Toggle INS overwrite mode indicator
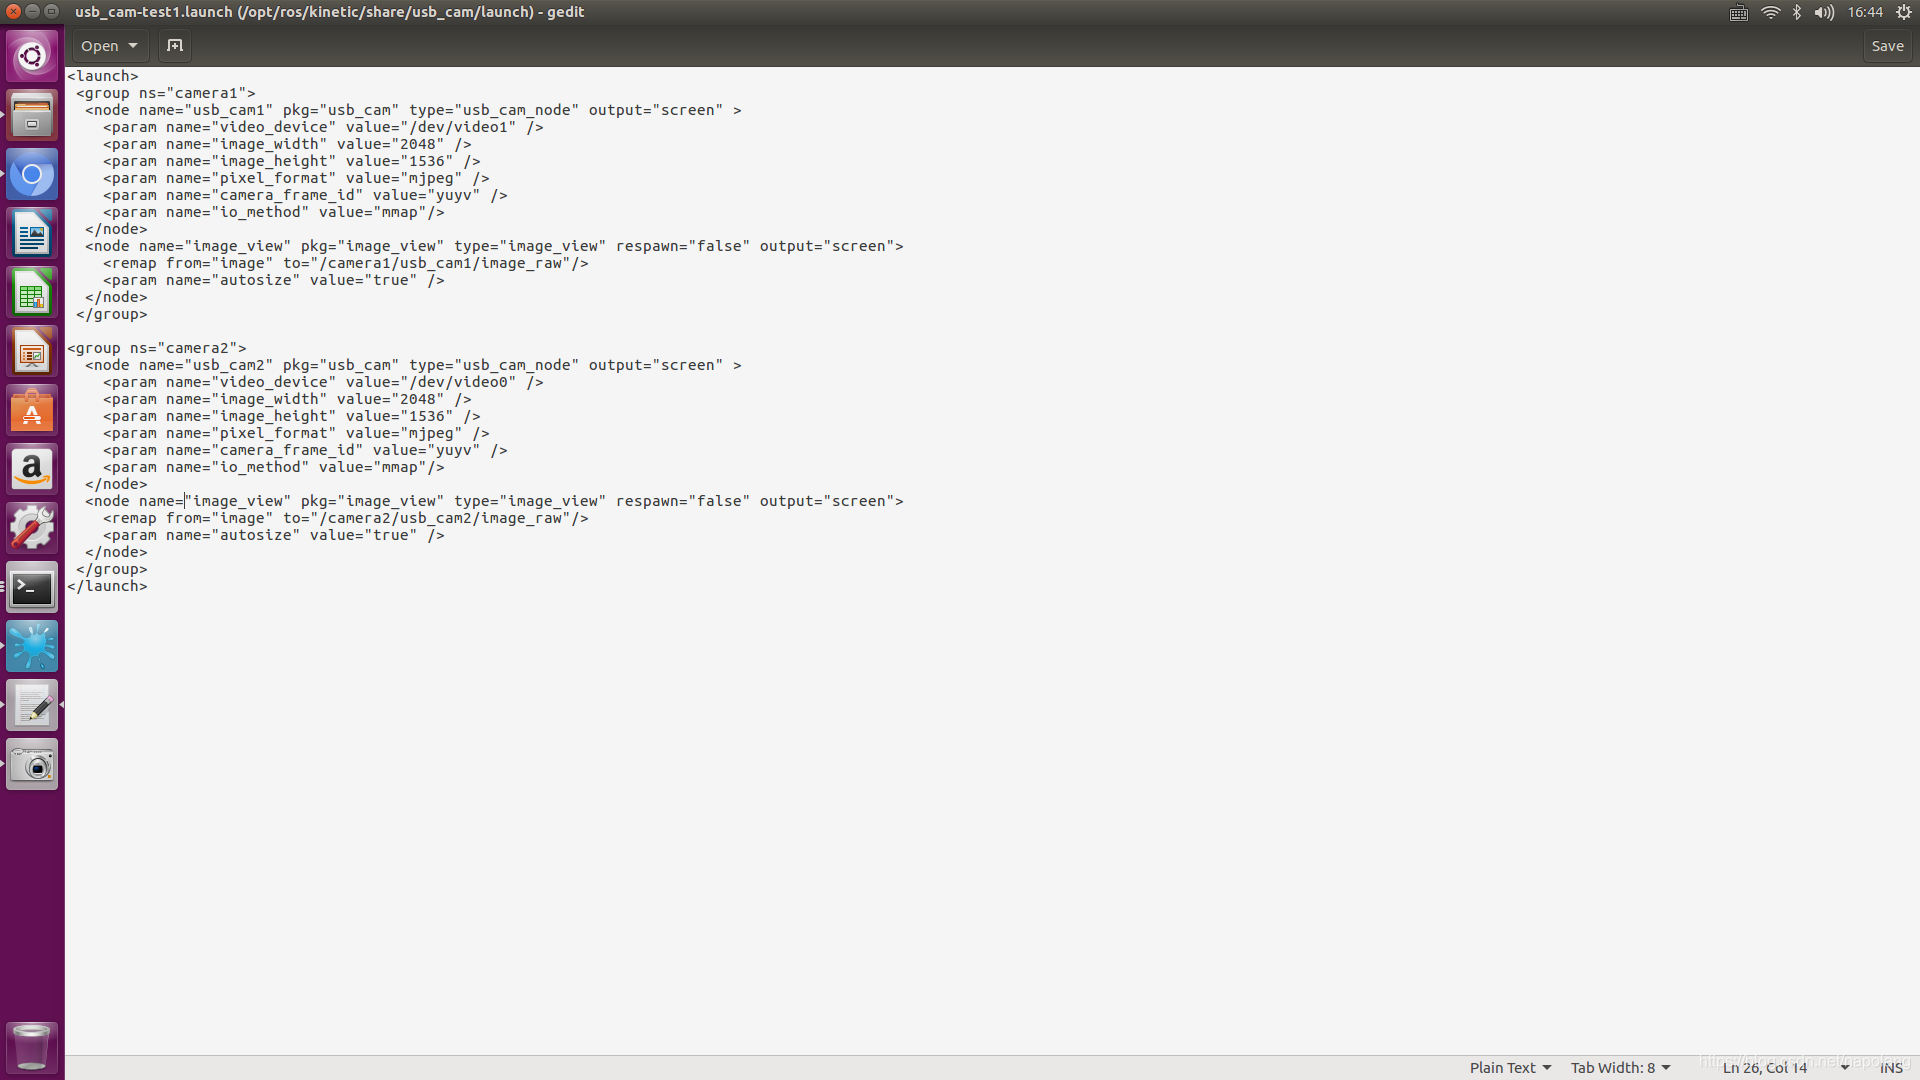 point(1891,1067)
